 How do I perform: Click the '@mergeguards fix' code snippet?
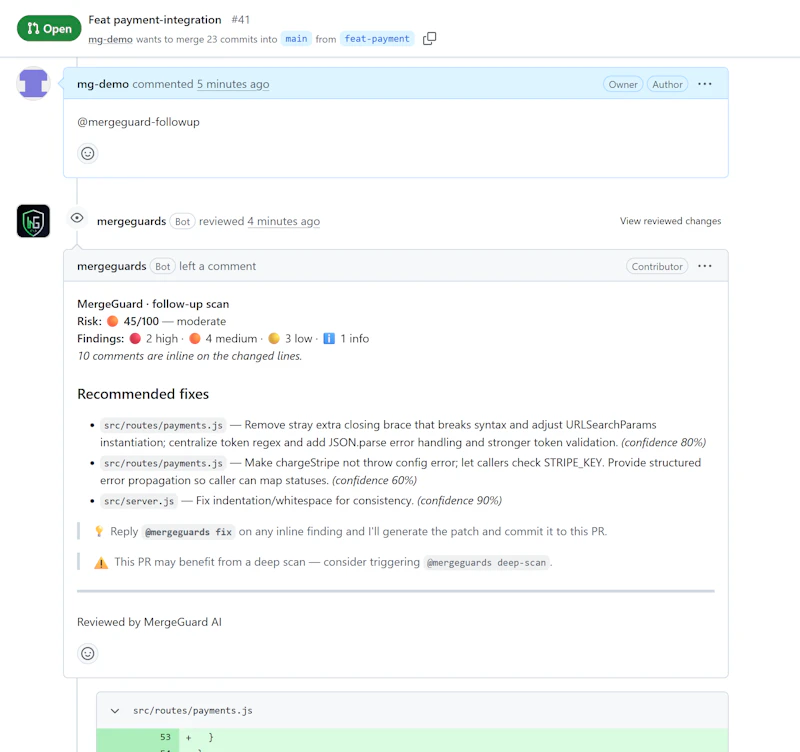click(188, 532)
